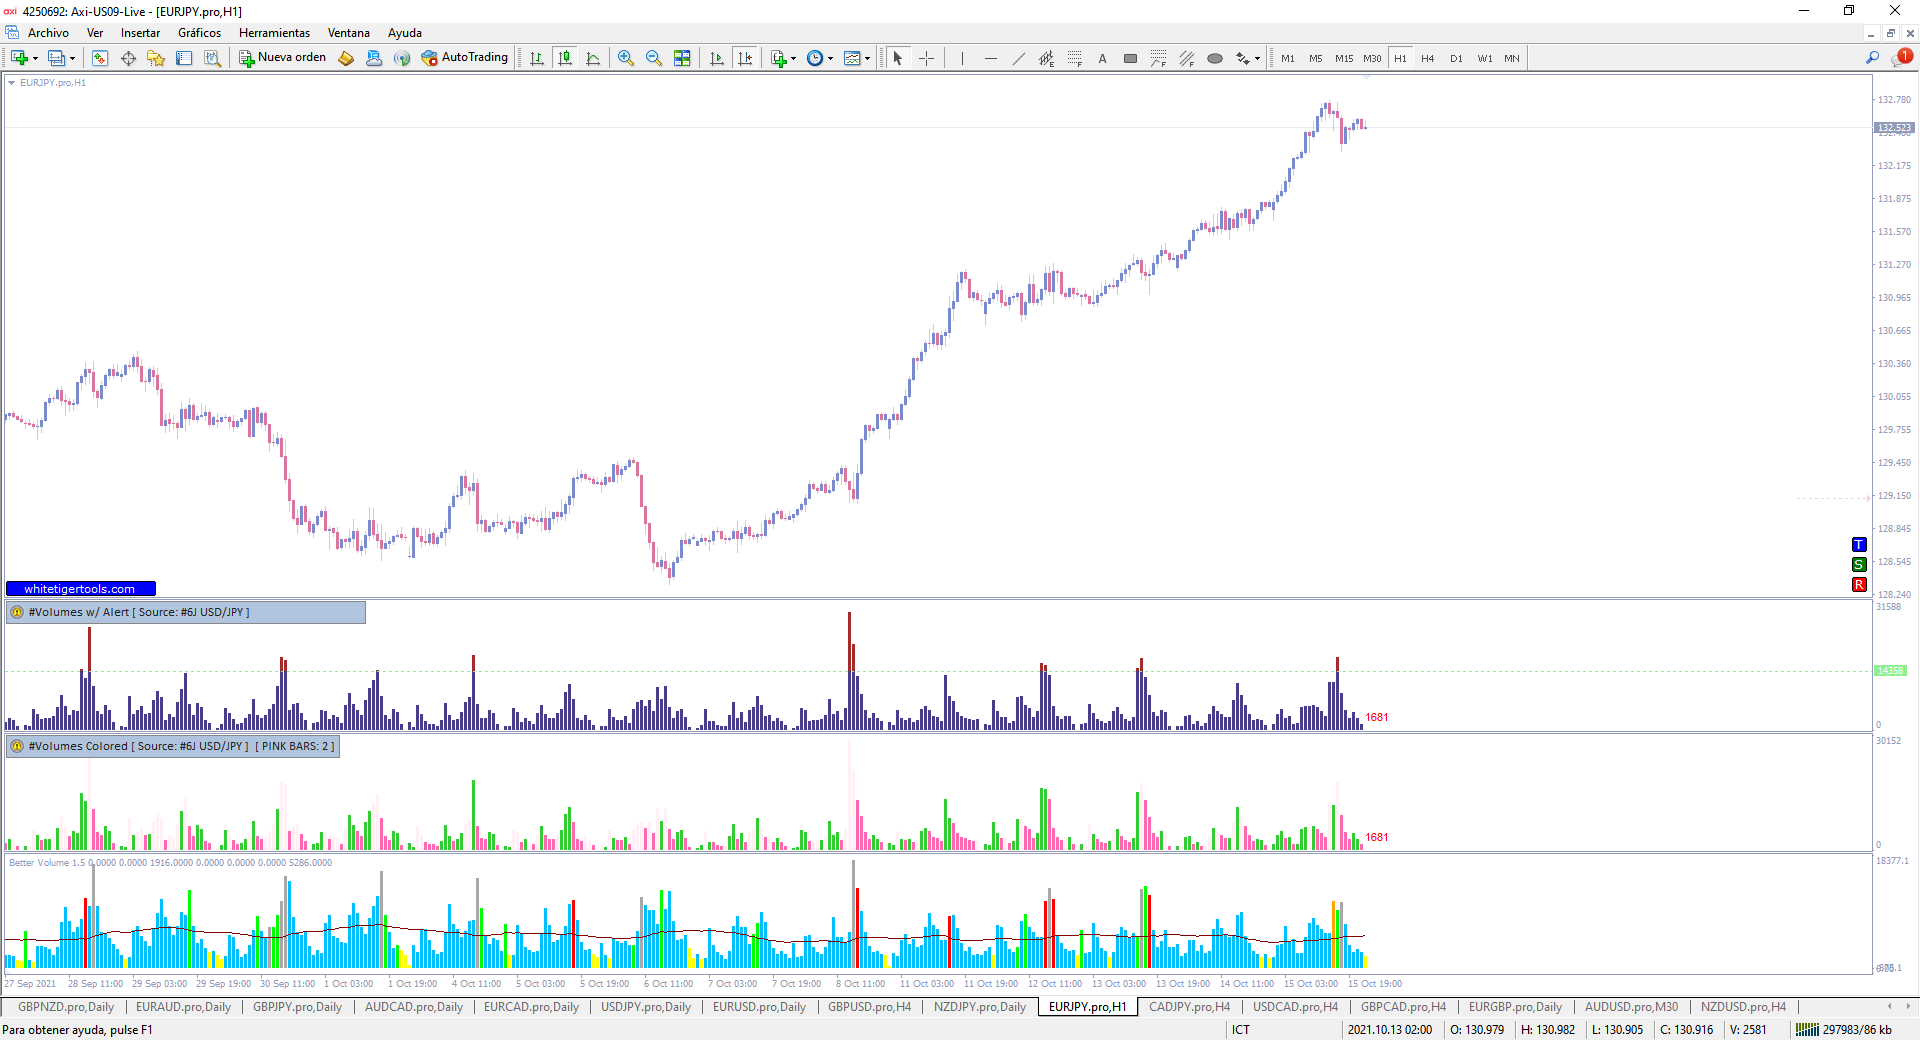Open the Market Watch window icon
Viewport: 1920px width, 1040px height.
(x=100, y=58)
